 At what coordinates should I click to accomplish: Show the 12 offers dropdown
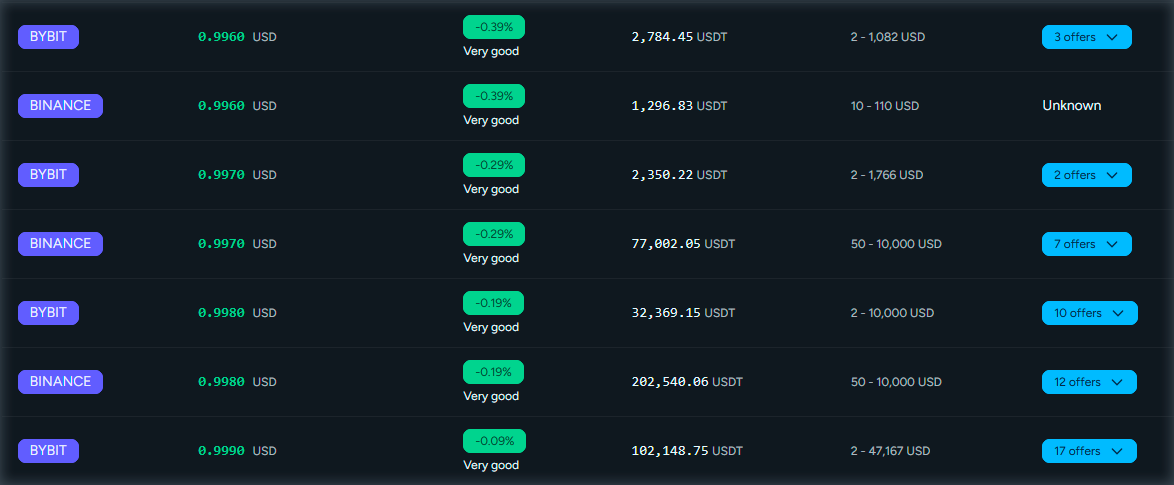tap(1089, 382)
